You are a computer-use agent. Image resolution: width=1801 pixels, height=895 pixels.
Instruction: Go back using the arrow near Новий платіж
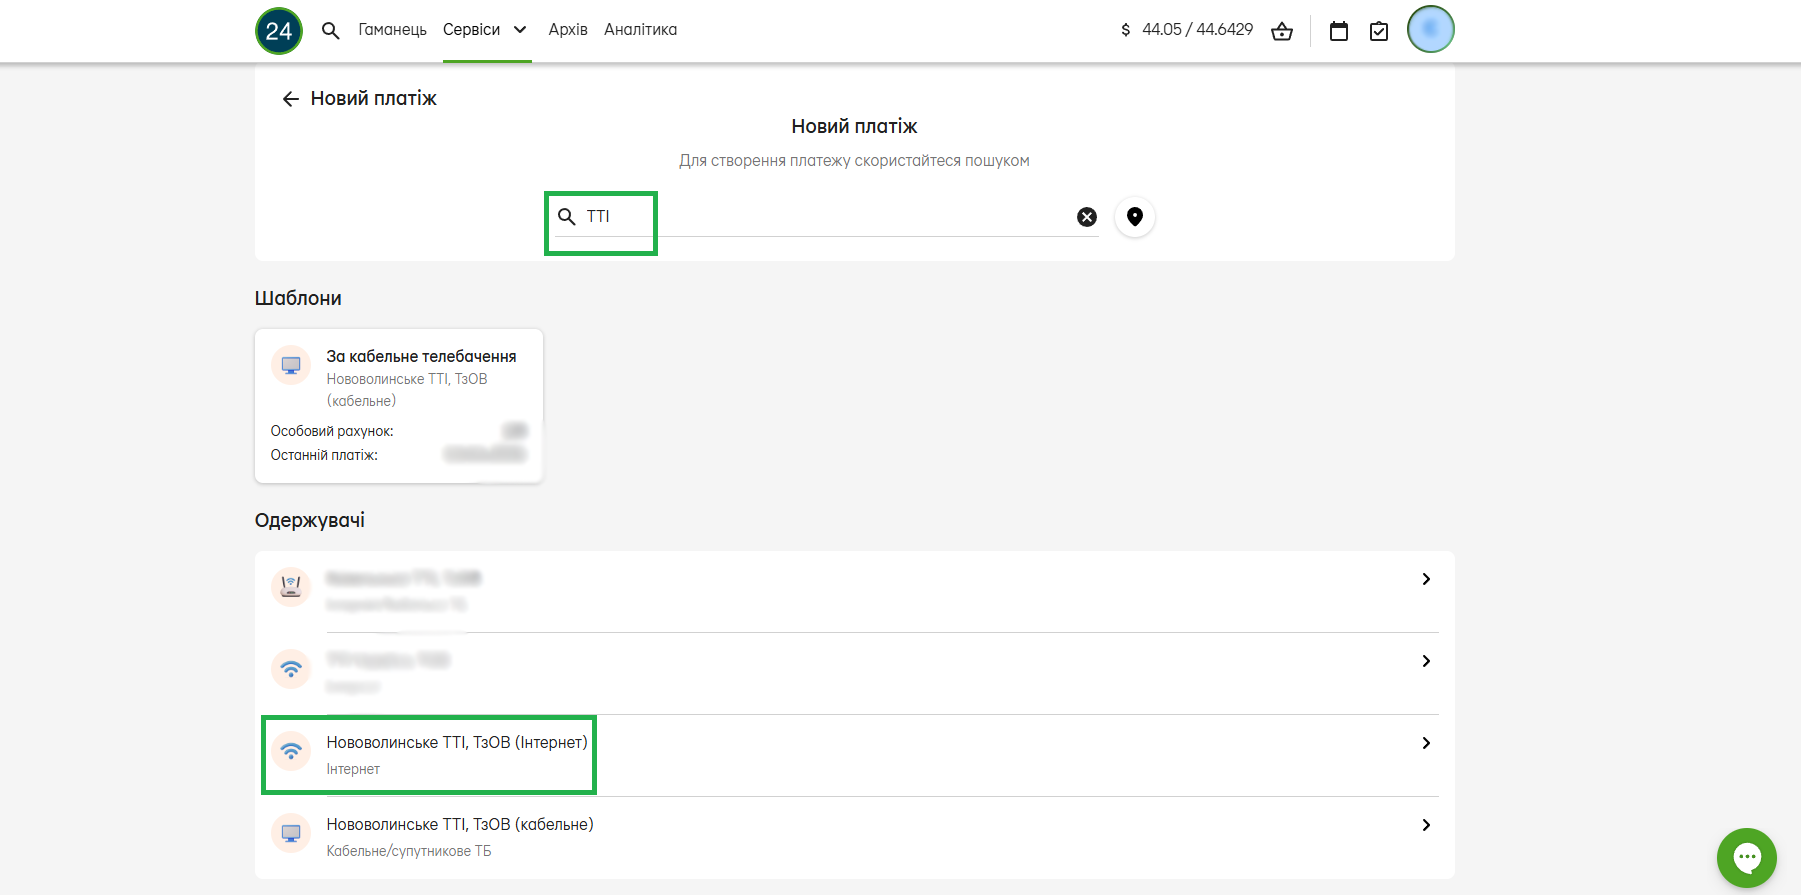(291, 99)
